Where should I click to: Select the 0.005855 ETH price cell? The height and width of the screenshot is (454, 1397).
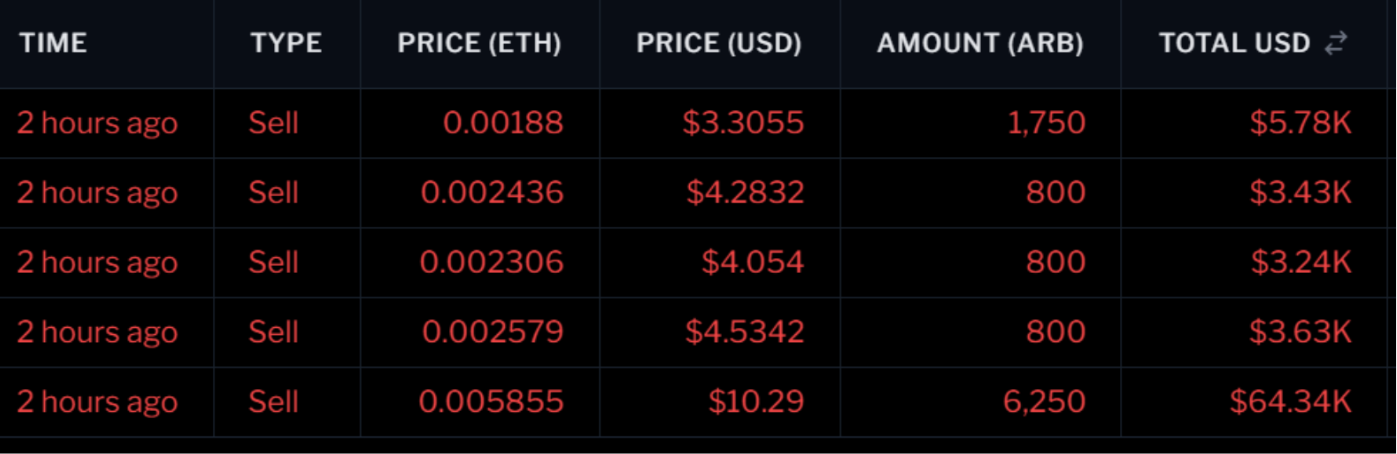click(x=491, y=402)
